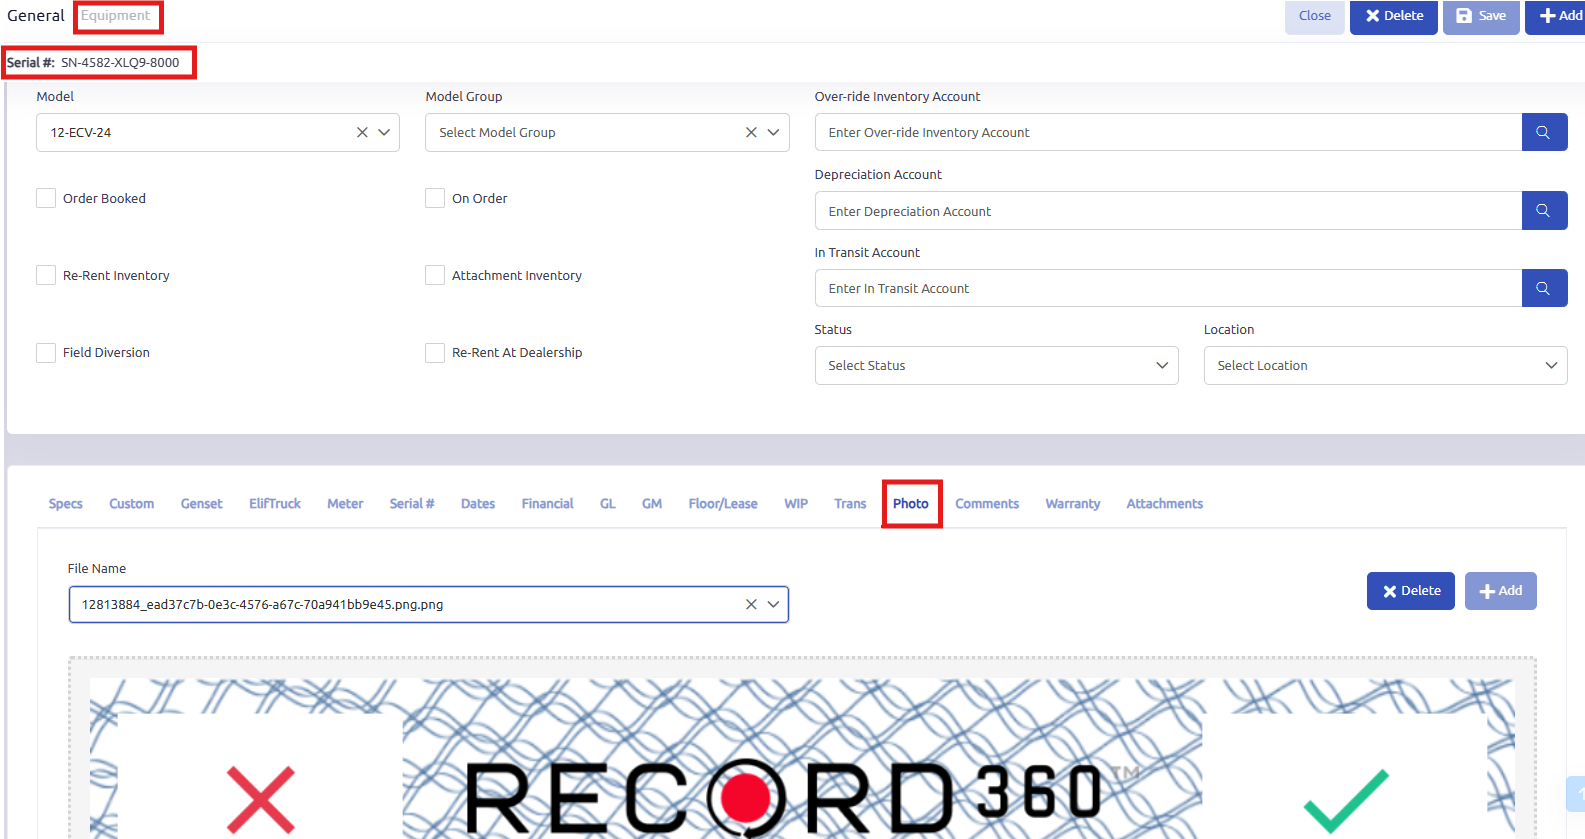Viewport: 1585px width, 839px height.
Task: Check the Re-Rent At Dealership checkbox
Action: pos(435,352)
